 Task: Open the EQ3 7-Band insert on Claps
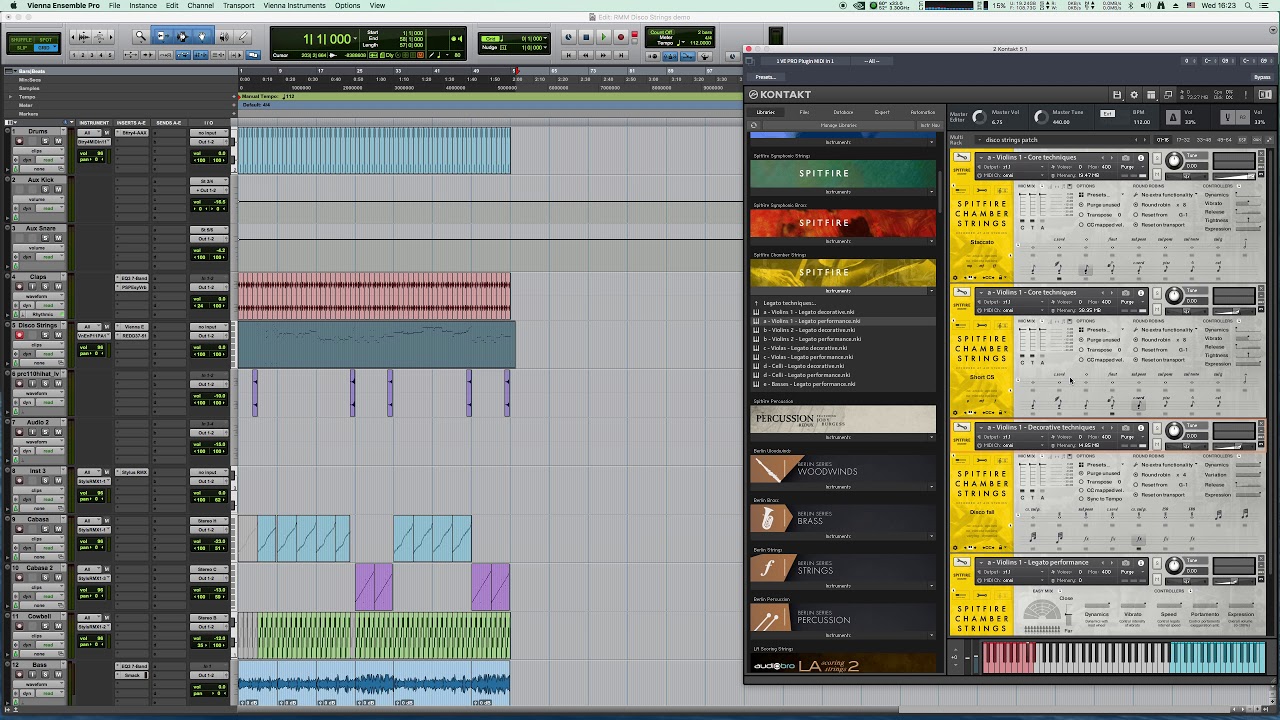point(131,277)
